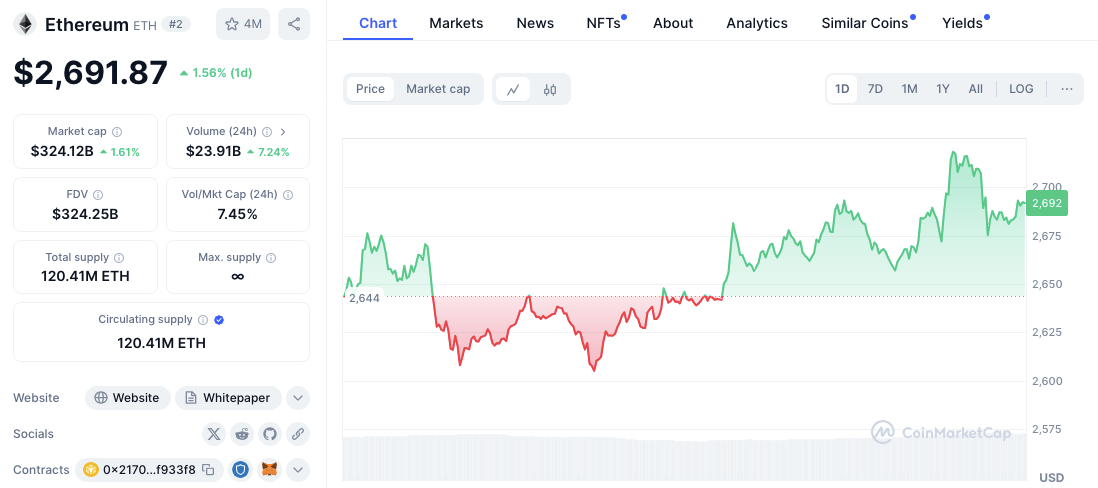Open chart more options ellipsis
The width and height of the screenshot is (1098, 488).
point(1066,89)
